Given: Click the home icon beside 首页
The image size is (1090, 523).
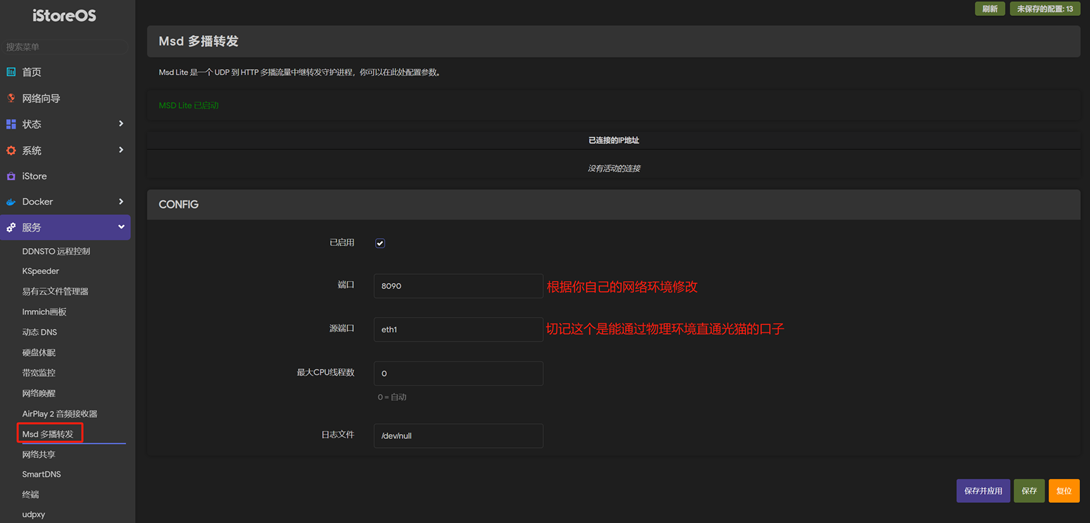Looking at the screenshot, I should pyautogui.click(x=11, y=72).
